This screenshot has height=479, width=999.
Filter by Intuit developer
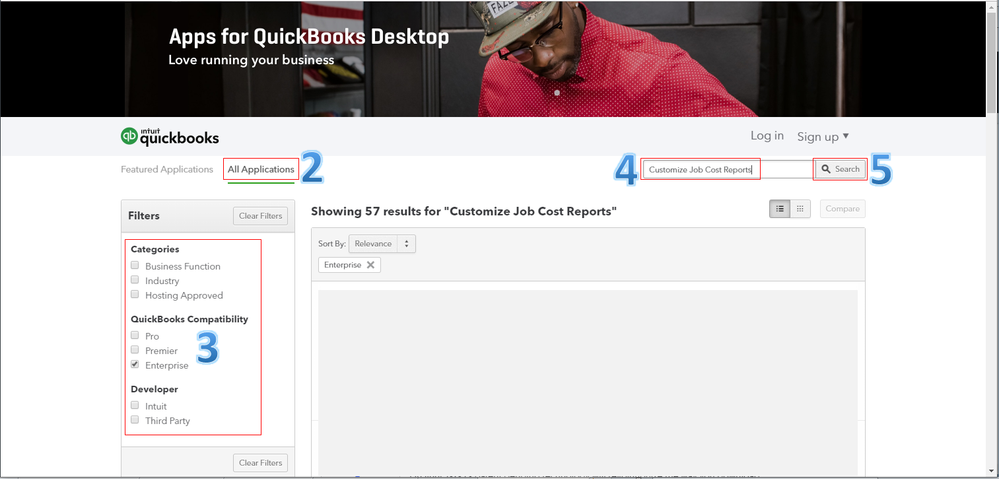(x=134, y=405)
